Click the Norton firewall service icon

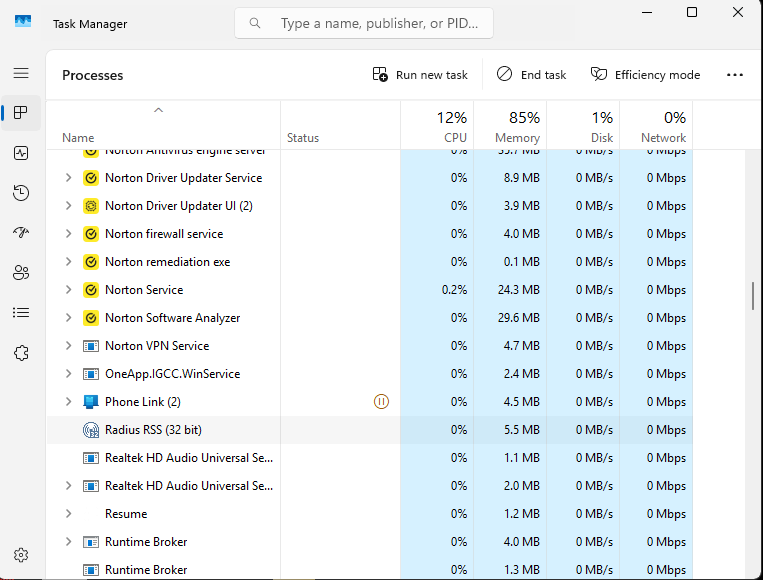pos(91,234)
